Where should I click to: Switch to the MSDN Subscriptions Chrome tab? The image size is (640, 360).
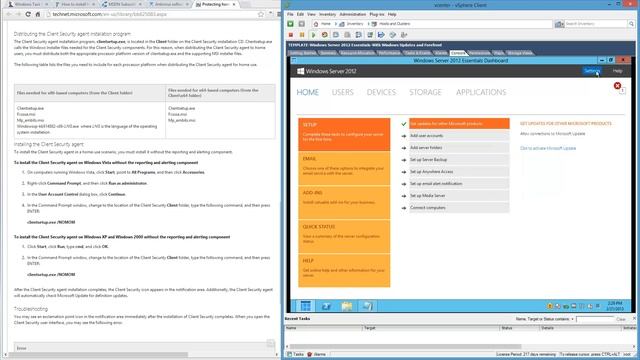tap(122, 4)
